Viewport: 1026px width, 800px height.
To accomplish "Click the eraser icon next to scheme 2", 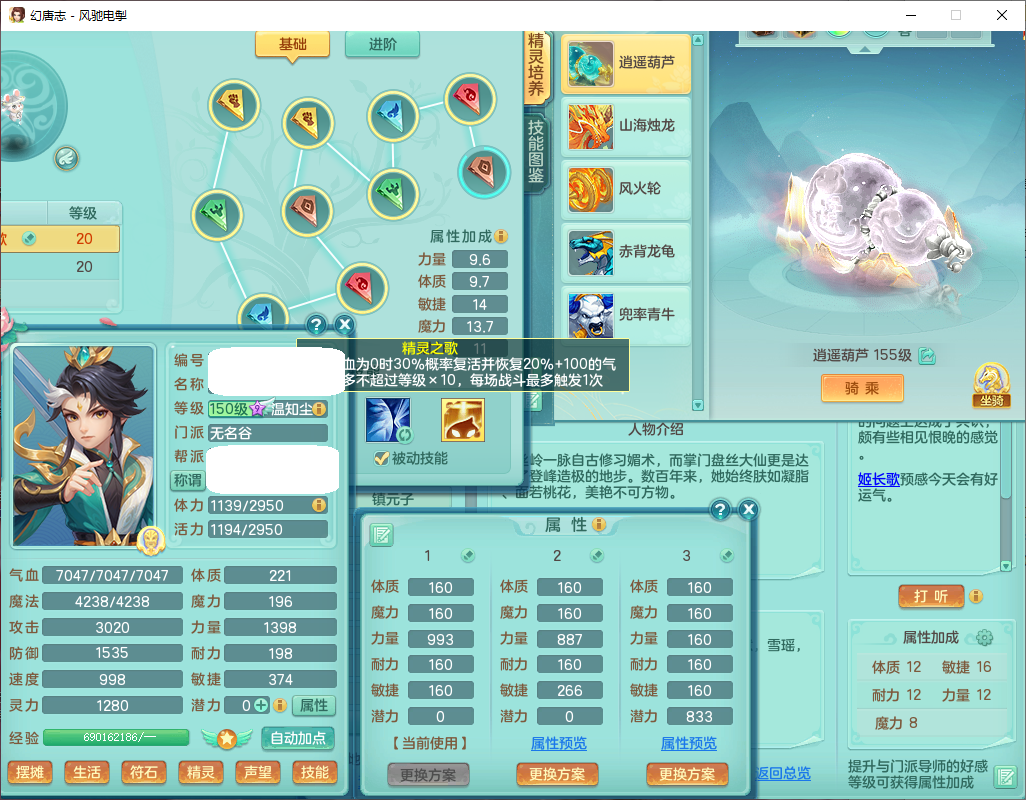I will tap(597, 556).
